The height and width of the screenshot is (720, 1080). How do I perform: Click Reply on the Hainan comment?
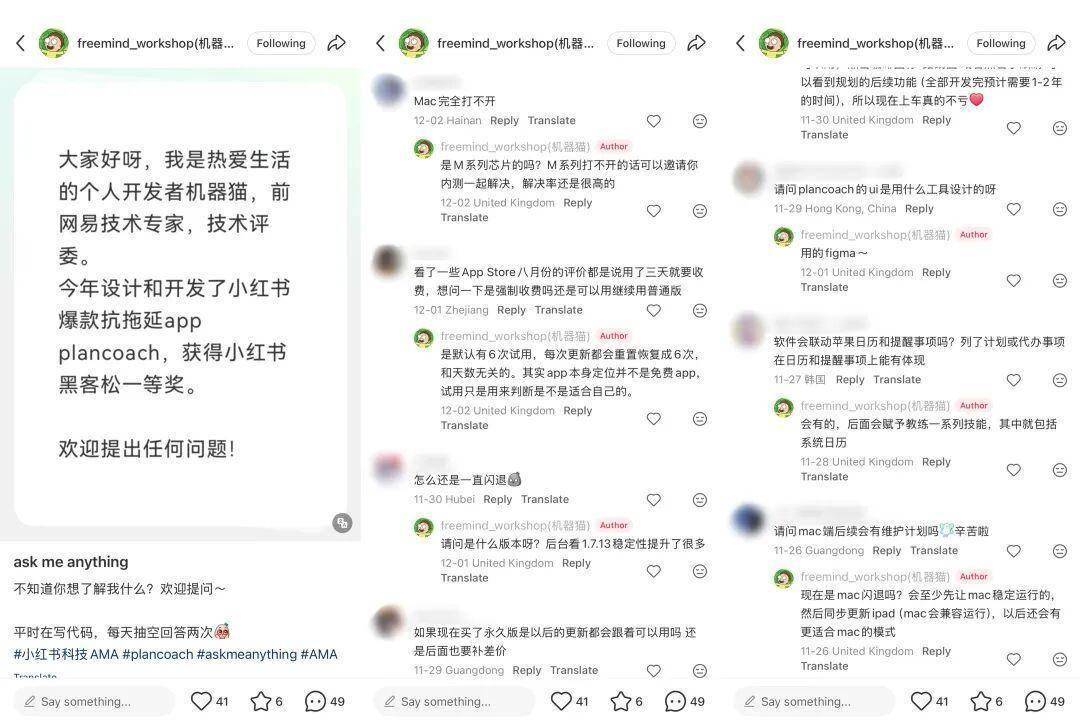pos(504,121)
